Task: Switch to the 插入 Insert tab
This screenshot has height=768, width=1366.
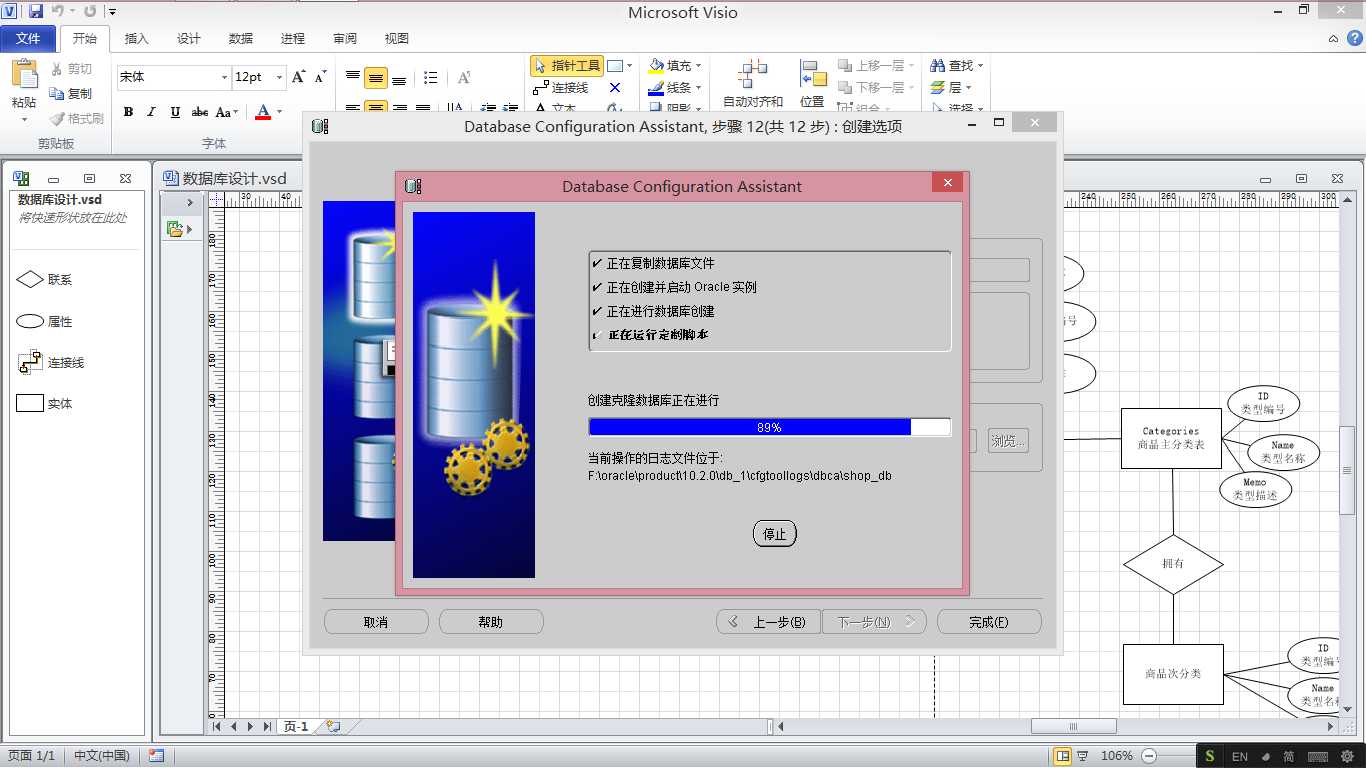Action: tap(136, 39)
